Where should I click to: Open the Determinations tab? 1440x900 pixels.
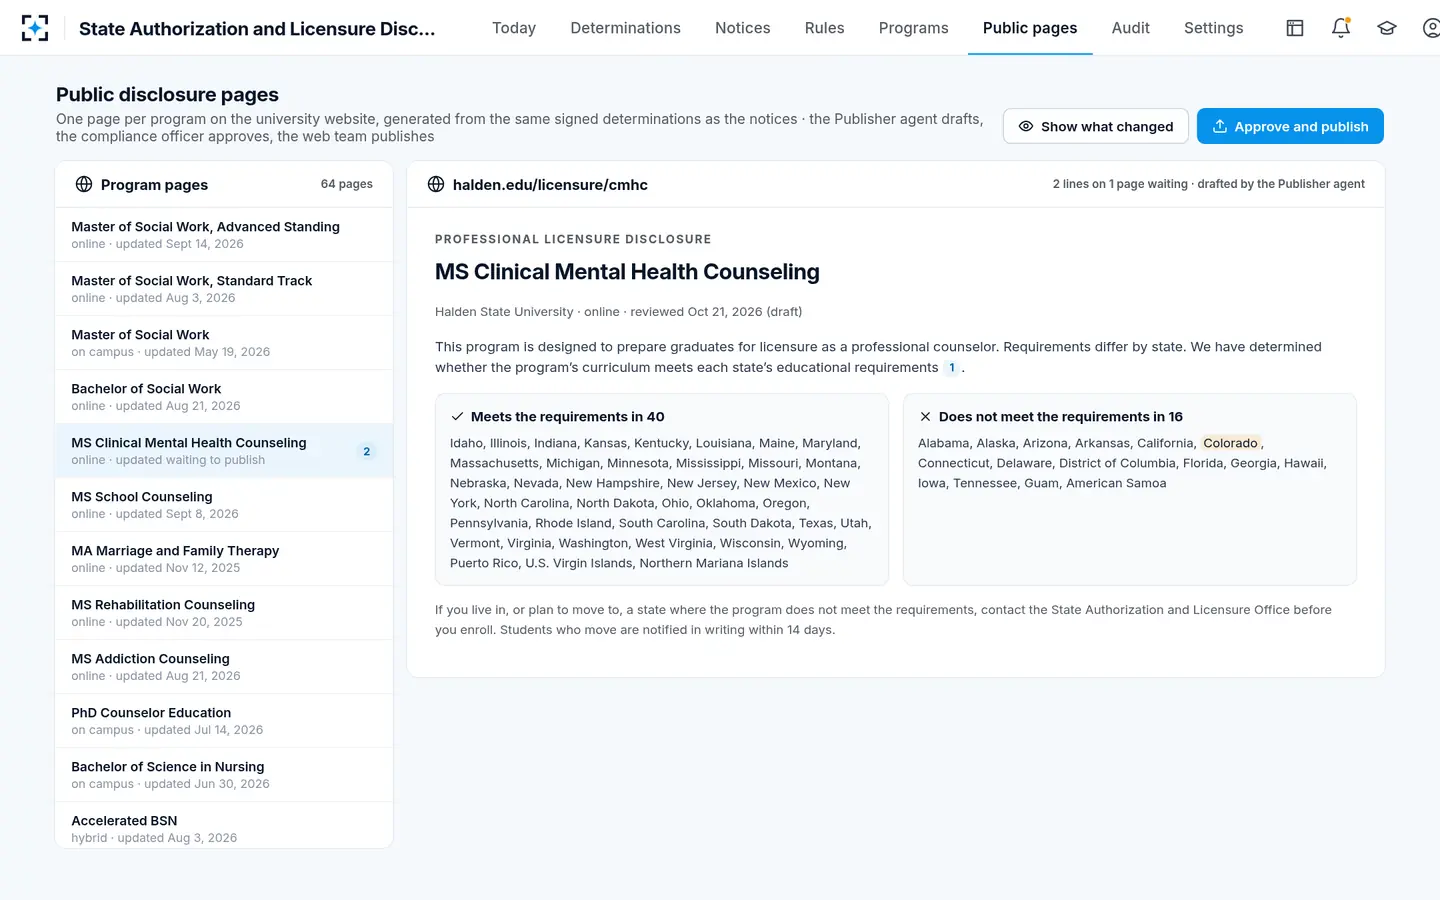click(x=626, y=28)
